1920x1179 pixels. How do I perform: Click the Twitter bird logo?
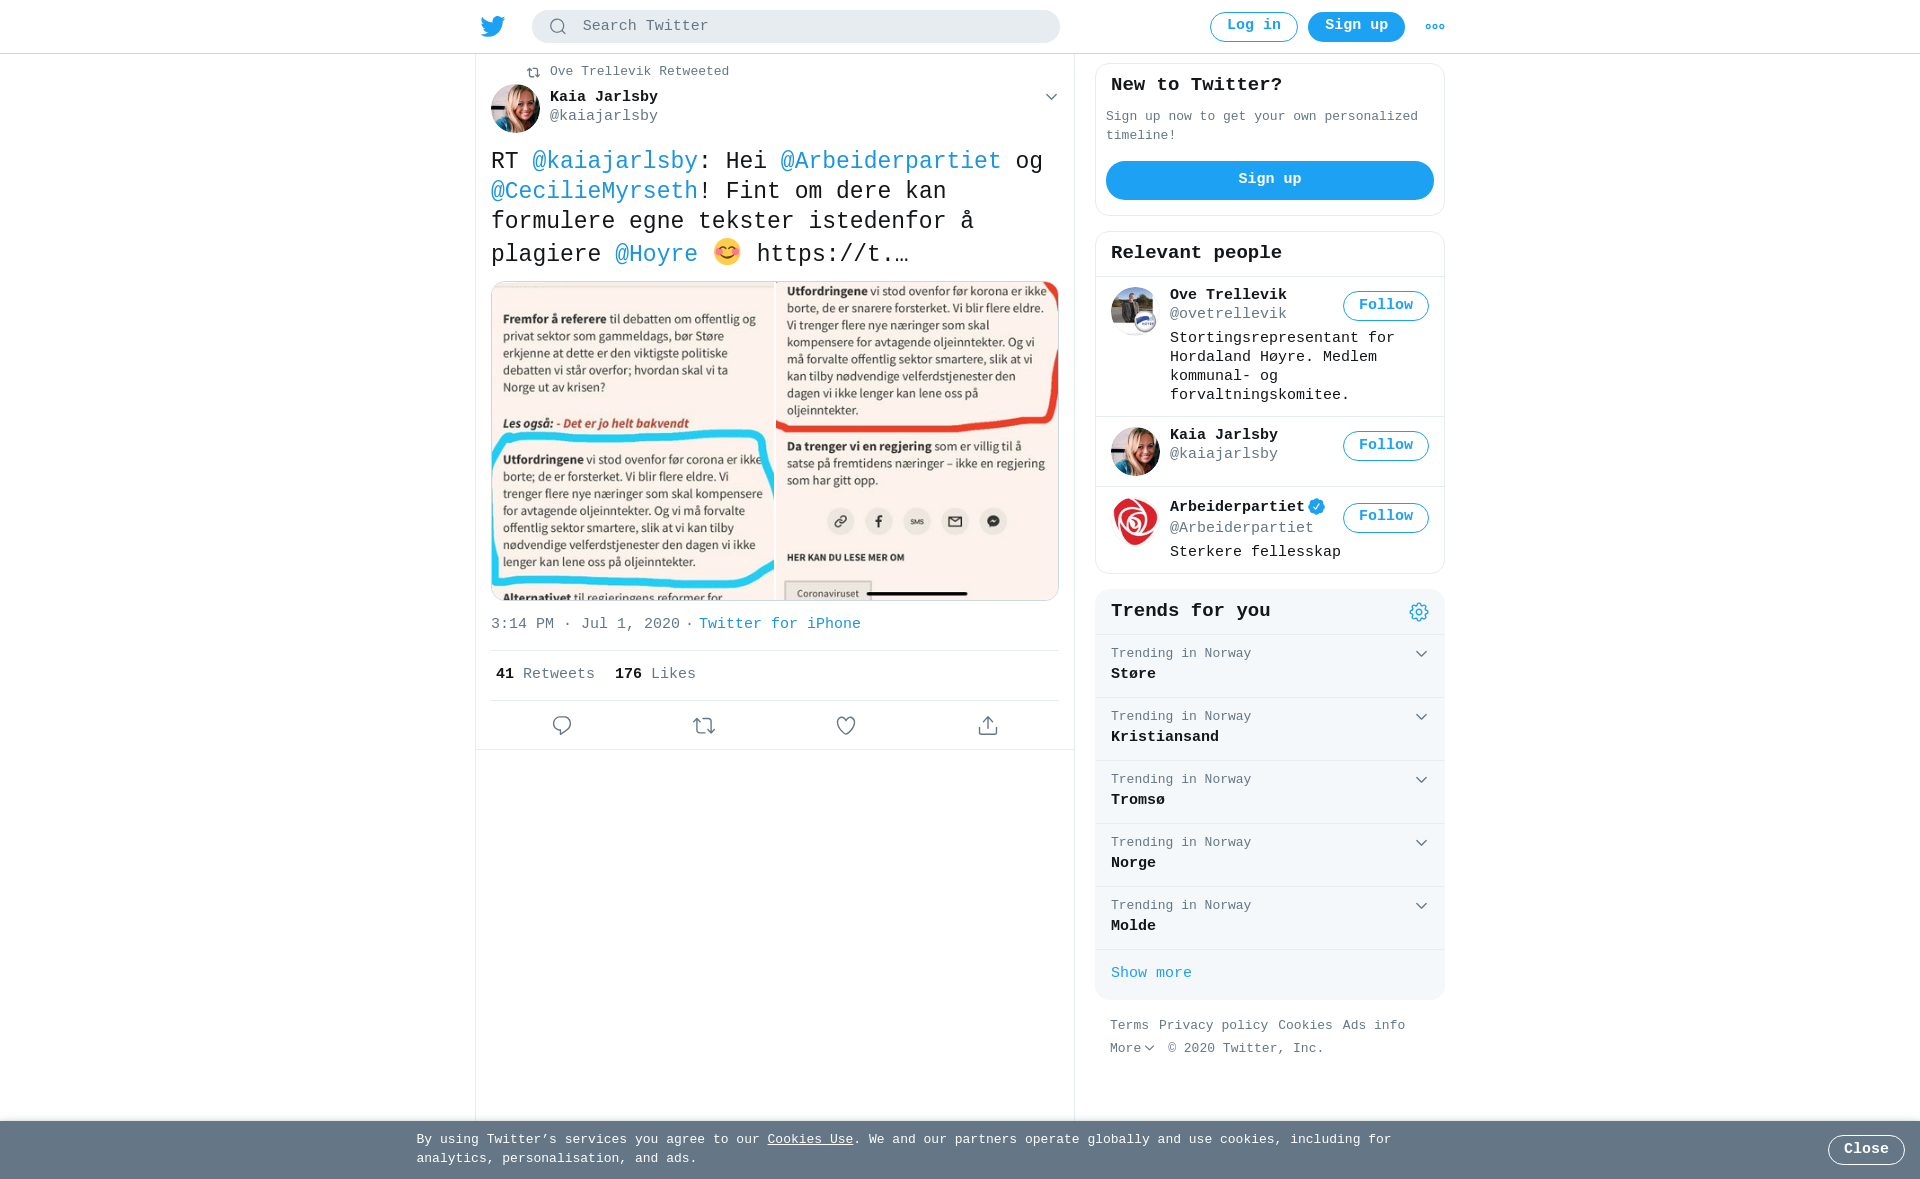493,26
